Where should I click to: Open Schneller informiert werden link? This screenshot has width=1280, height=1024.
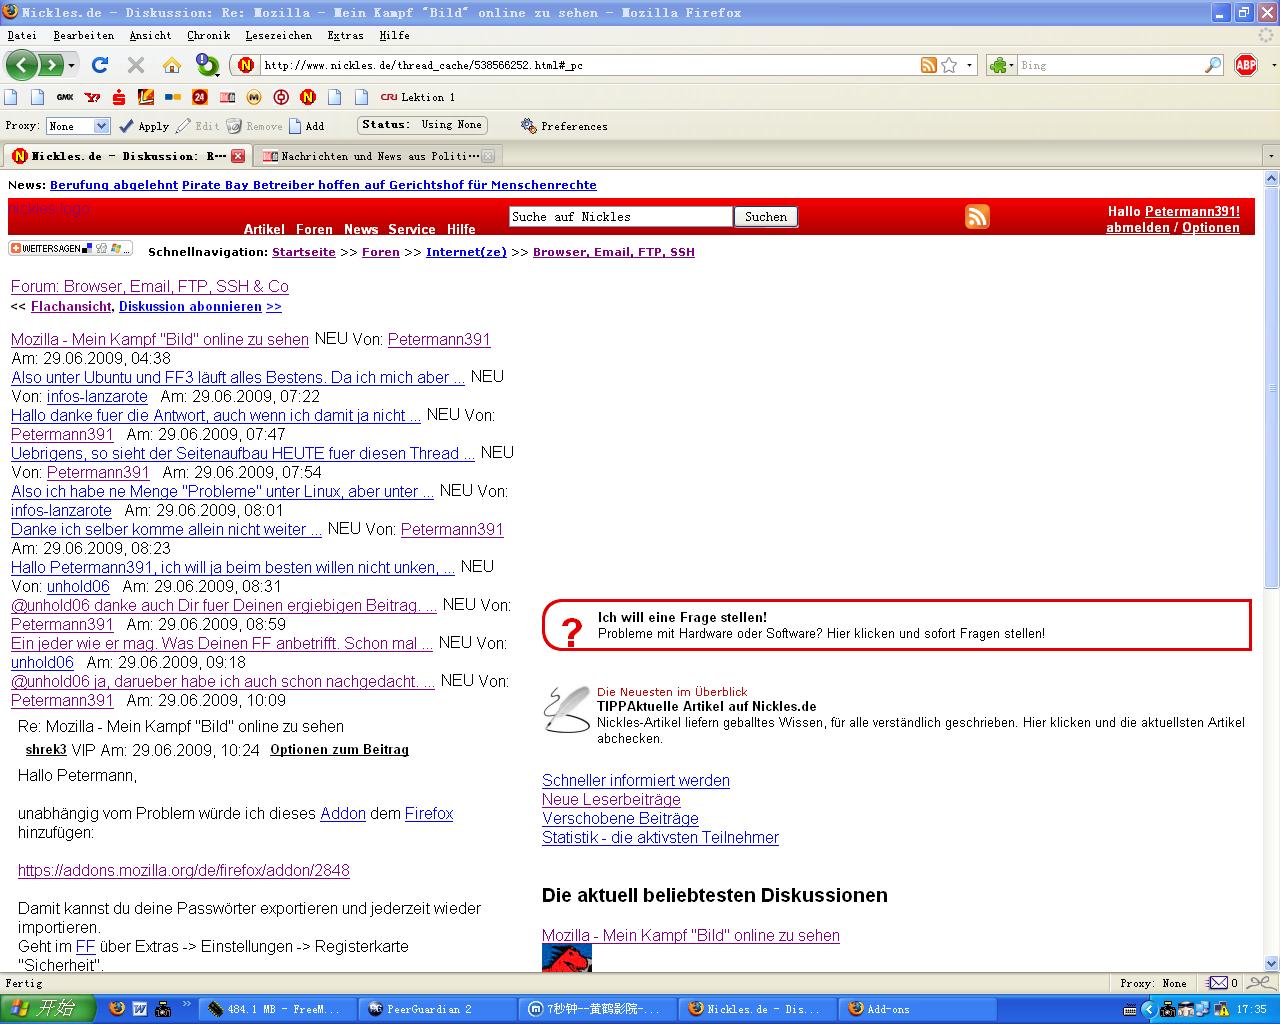click(636, 781)
